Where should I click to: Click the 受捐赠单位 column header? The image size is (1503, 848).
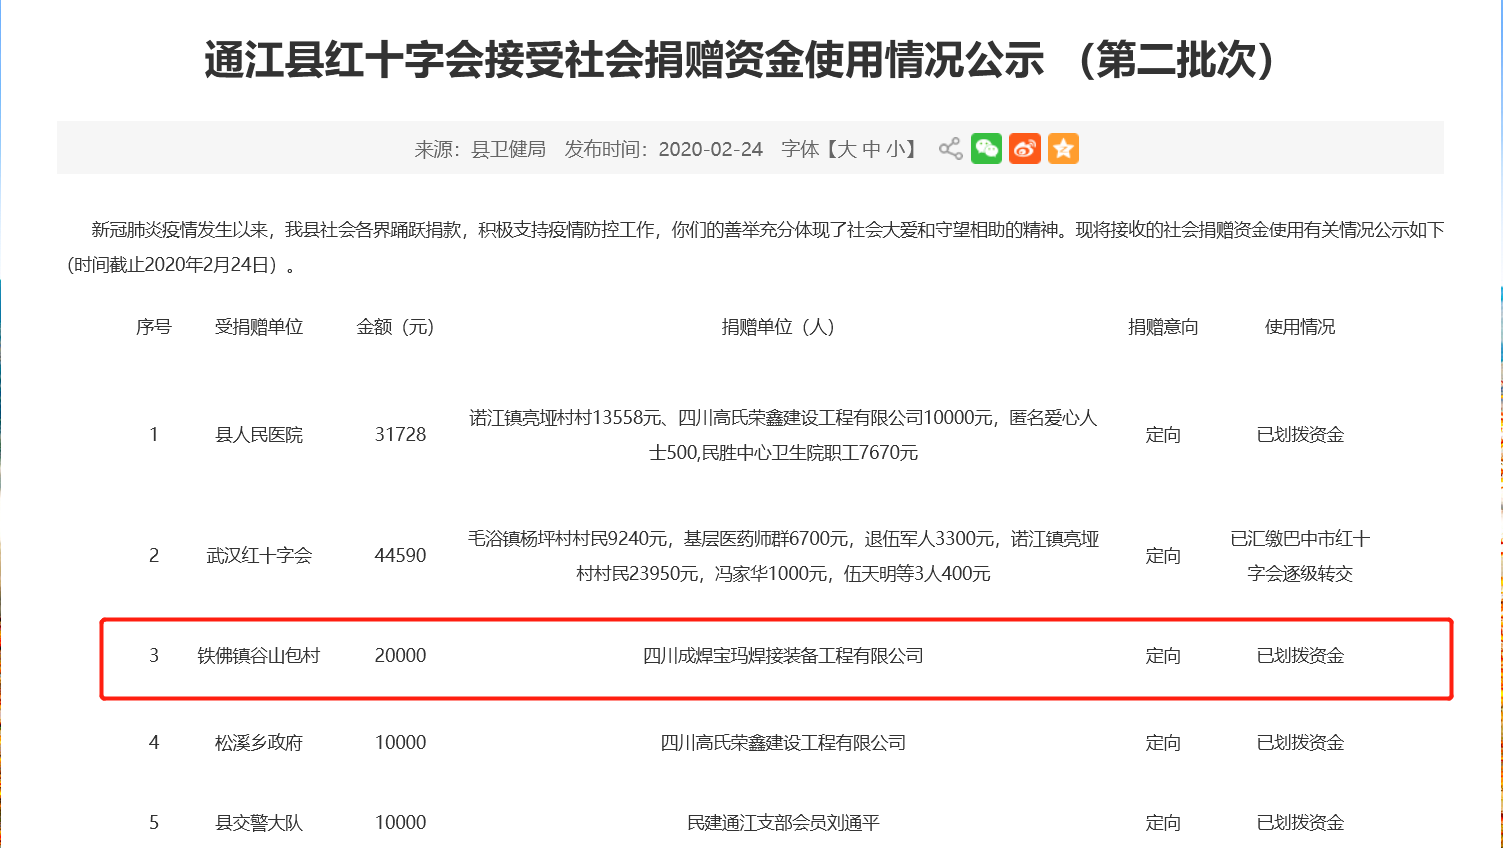tap(259, 327)
